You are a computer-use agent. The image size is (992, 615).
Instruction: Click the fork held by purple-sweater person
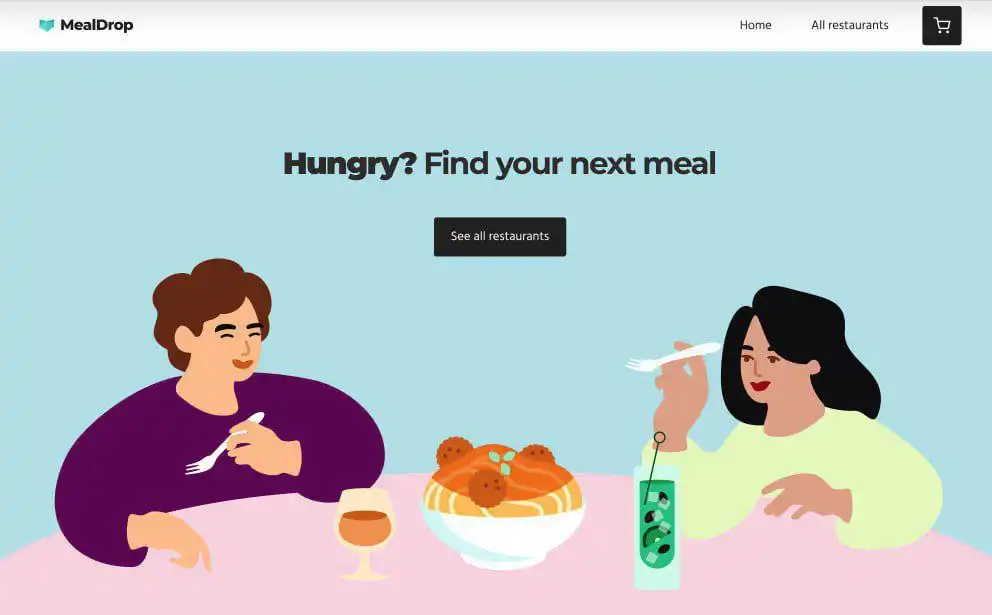click(221, 445)
